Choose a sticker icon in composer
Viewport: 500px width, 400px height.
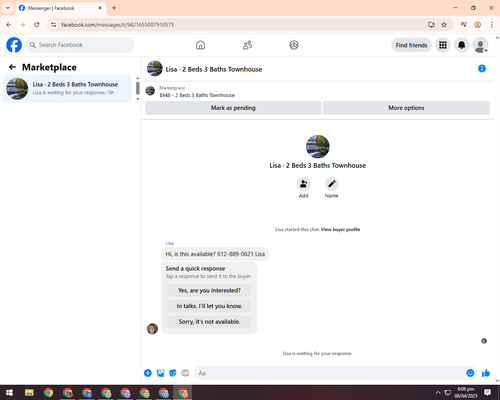(x=173, y=373)
